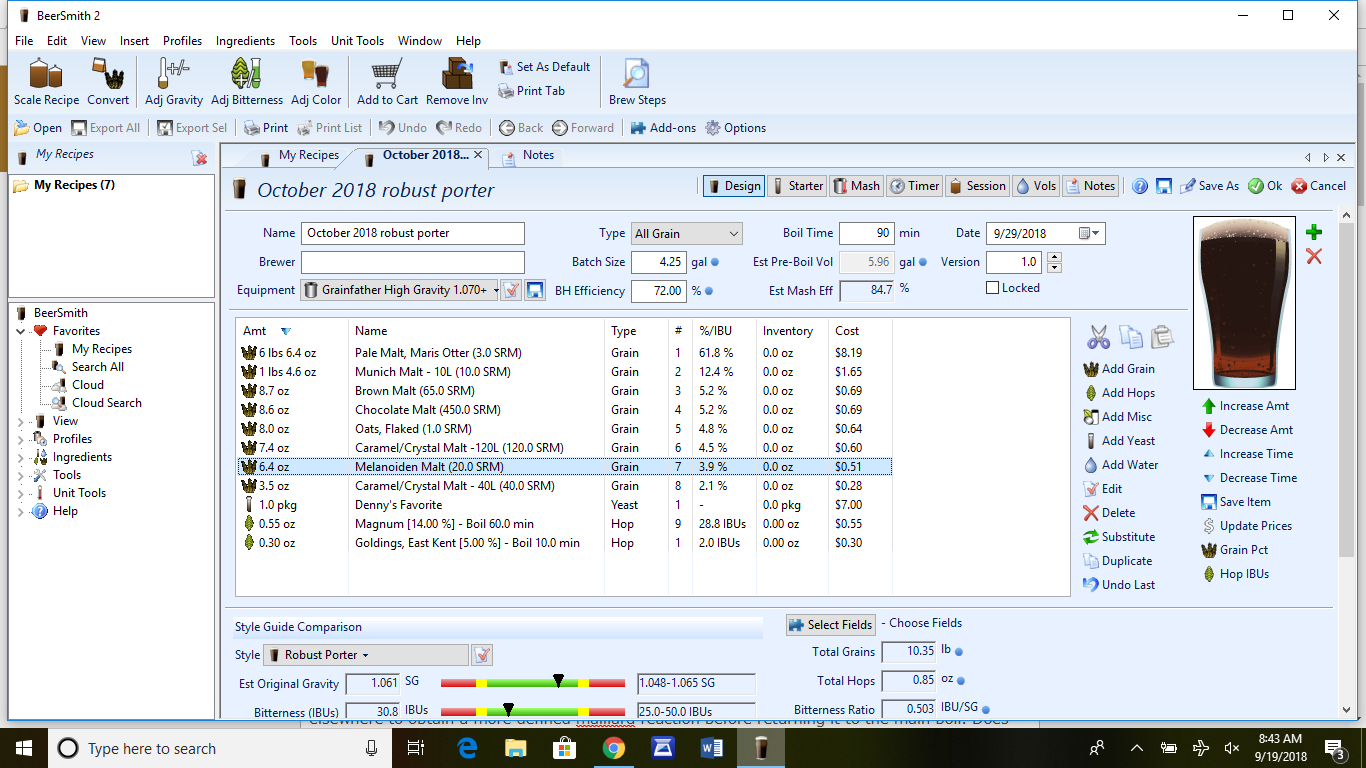This screenshot has width=1366, height=768.
Task: Expand the Profiles tree node
Action: tap(21, 439)
